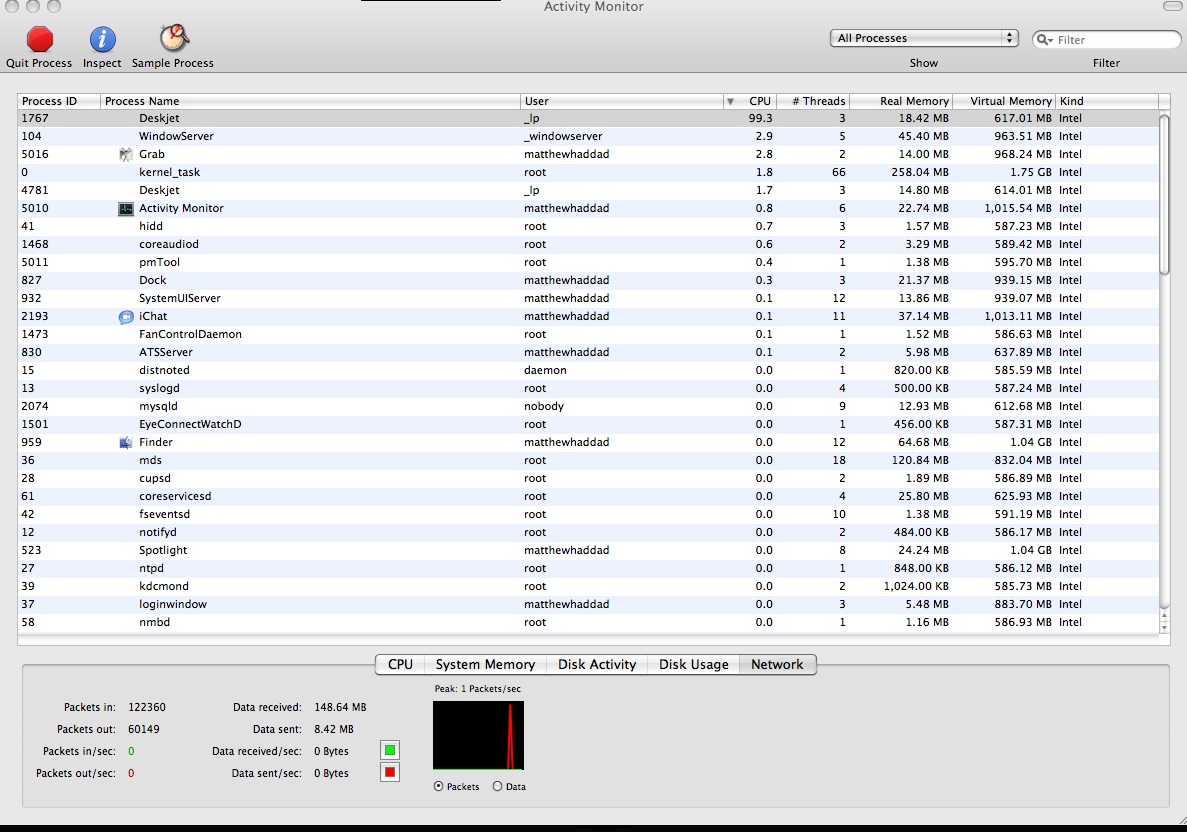This screenshot has height=832, width=1187.
Task: Click the 99.3 CPU value
Action: click(x=760, y=119)
